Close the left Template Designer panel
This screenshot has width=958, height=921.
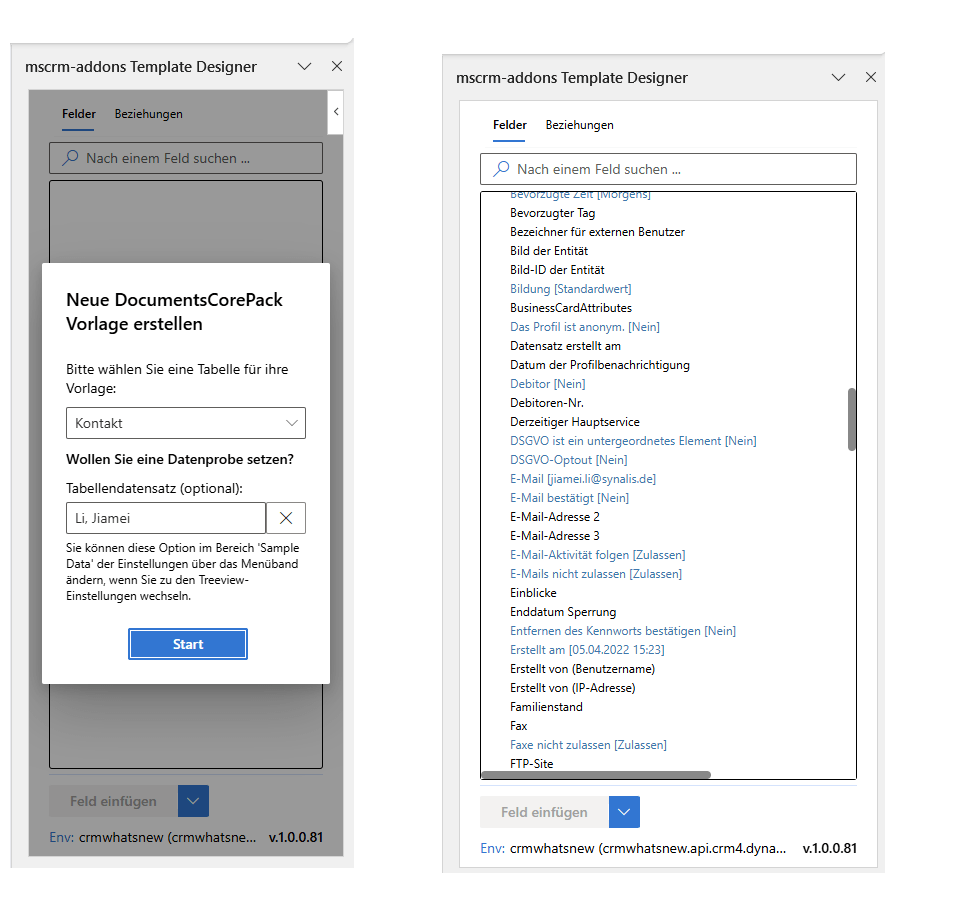(337, 66)
